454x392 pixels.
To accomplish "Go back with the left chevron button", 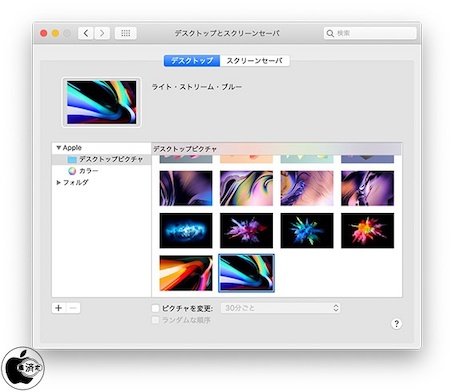I will click(x=86, y=33).
